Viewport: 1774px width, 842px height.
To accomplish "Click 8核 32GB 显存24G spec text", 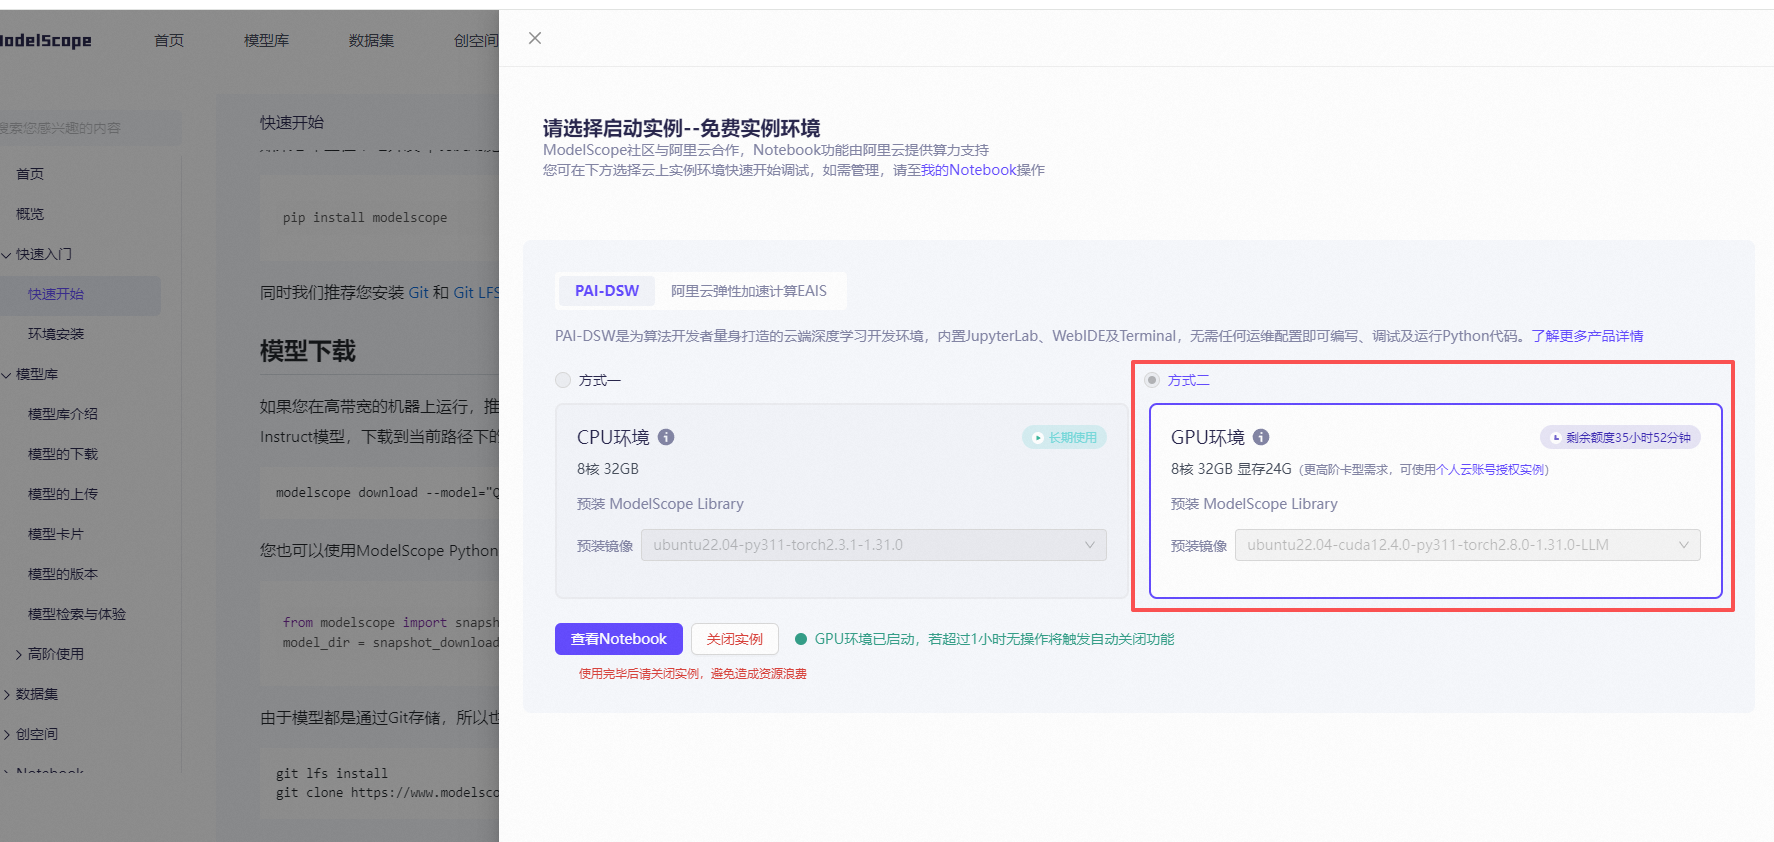I will 1231,469.
